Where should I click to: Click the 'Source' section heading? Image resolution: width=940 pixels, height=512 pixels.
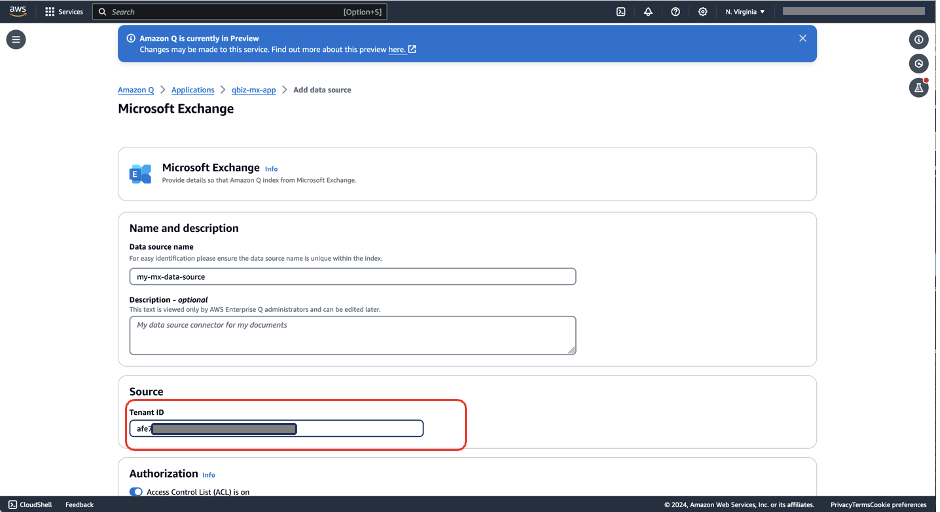pyautogui.click(x=146, y=391)
